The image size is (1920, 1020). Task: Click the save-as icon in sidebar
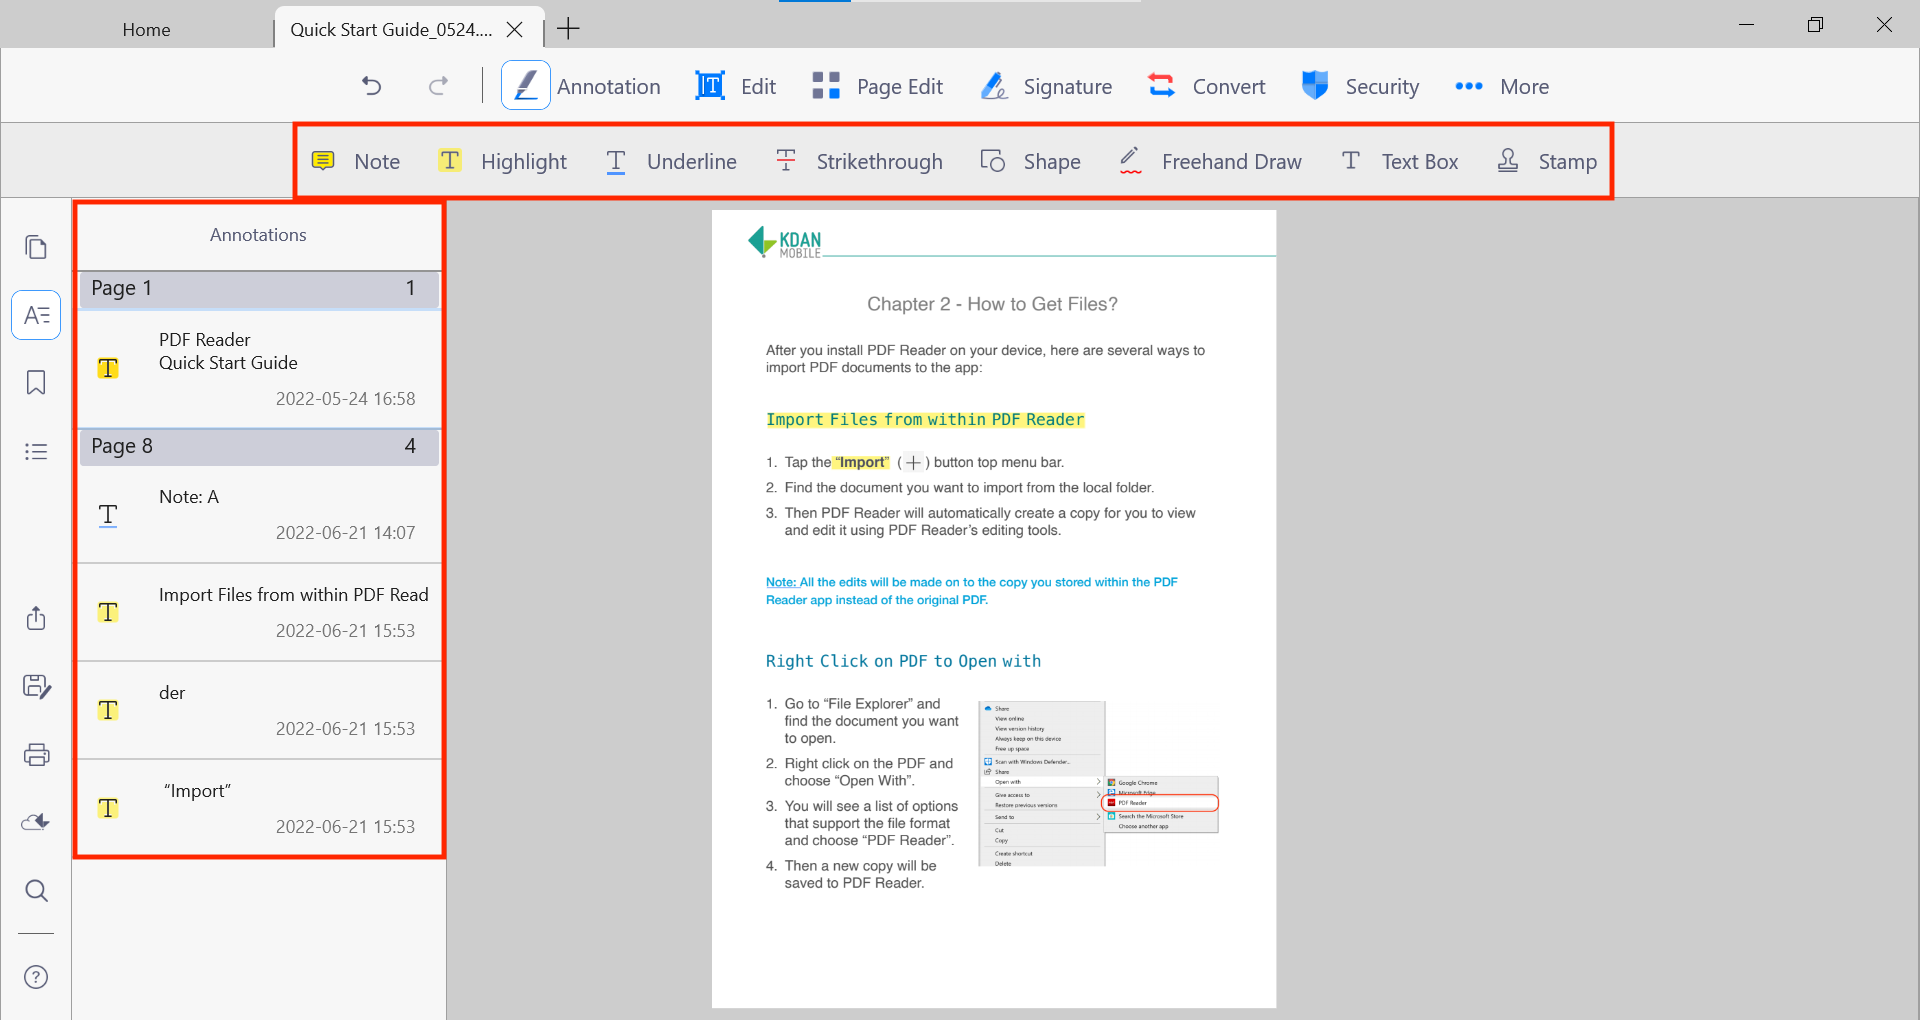click(x=36, y=686)
